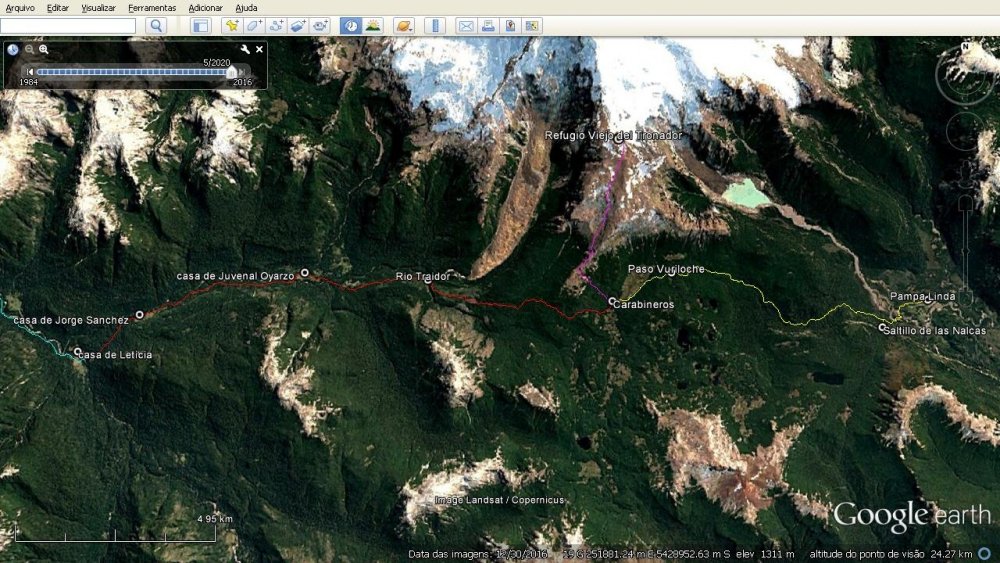Open time slider options wrench
Viewport: 1000px width, 563px height.
tap(244, 49)
